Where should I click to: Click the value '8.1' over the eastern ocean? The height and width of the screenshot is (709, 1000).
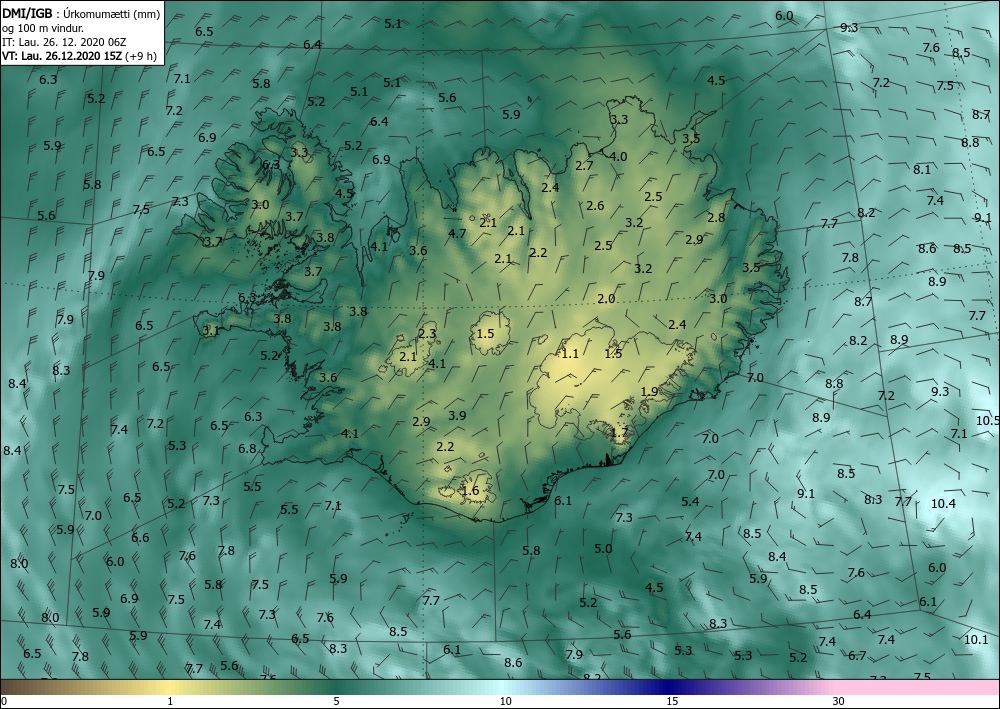pyautogui.click(x=922, y=170)
